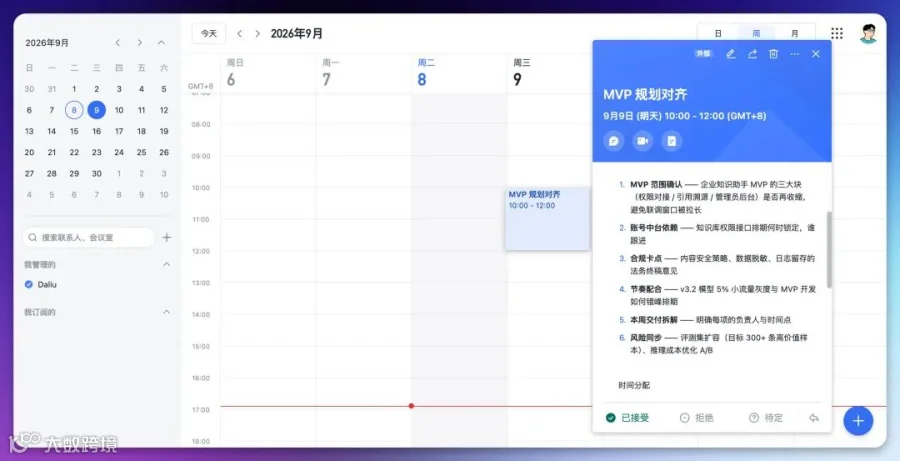Select date 16 in mini calendar
Screen dimensions: 900x461
click(x=96, y=131)
